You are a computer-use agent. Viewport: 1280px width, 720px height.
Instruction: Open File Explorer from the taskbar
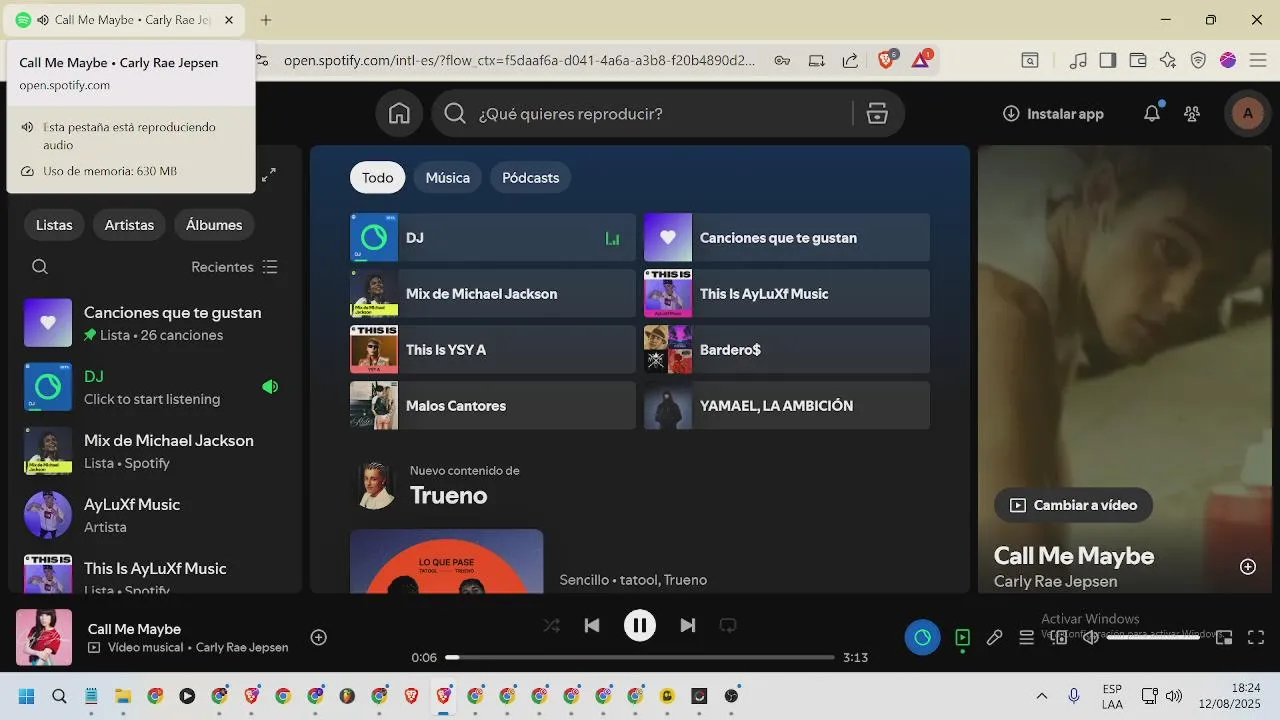123,696
